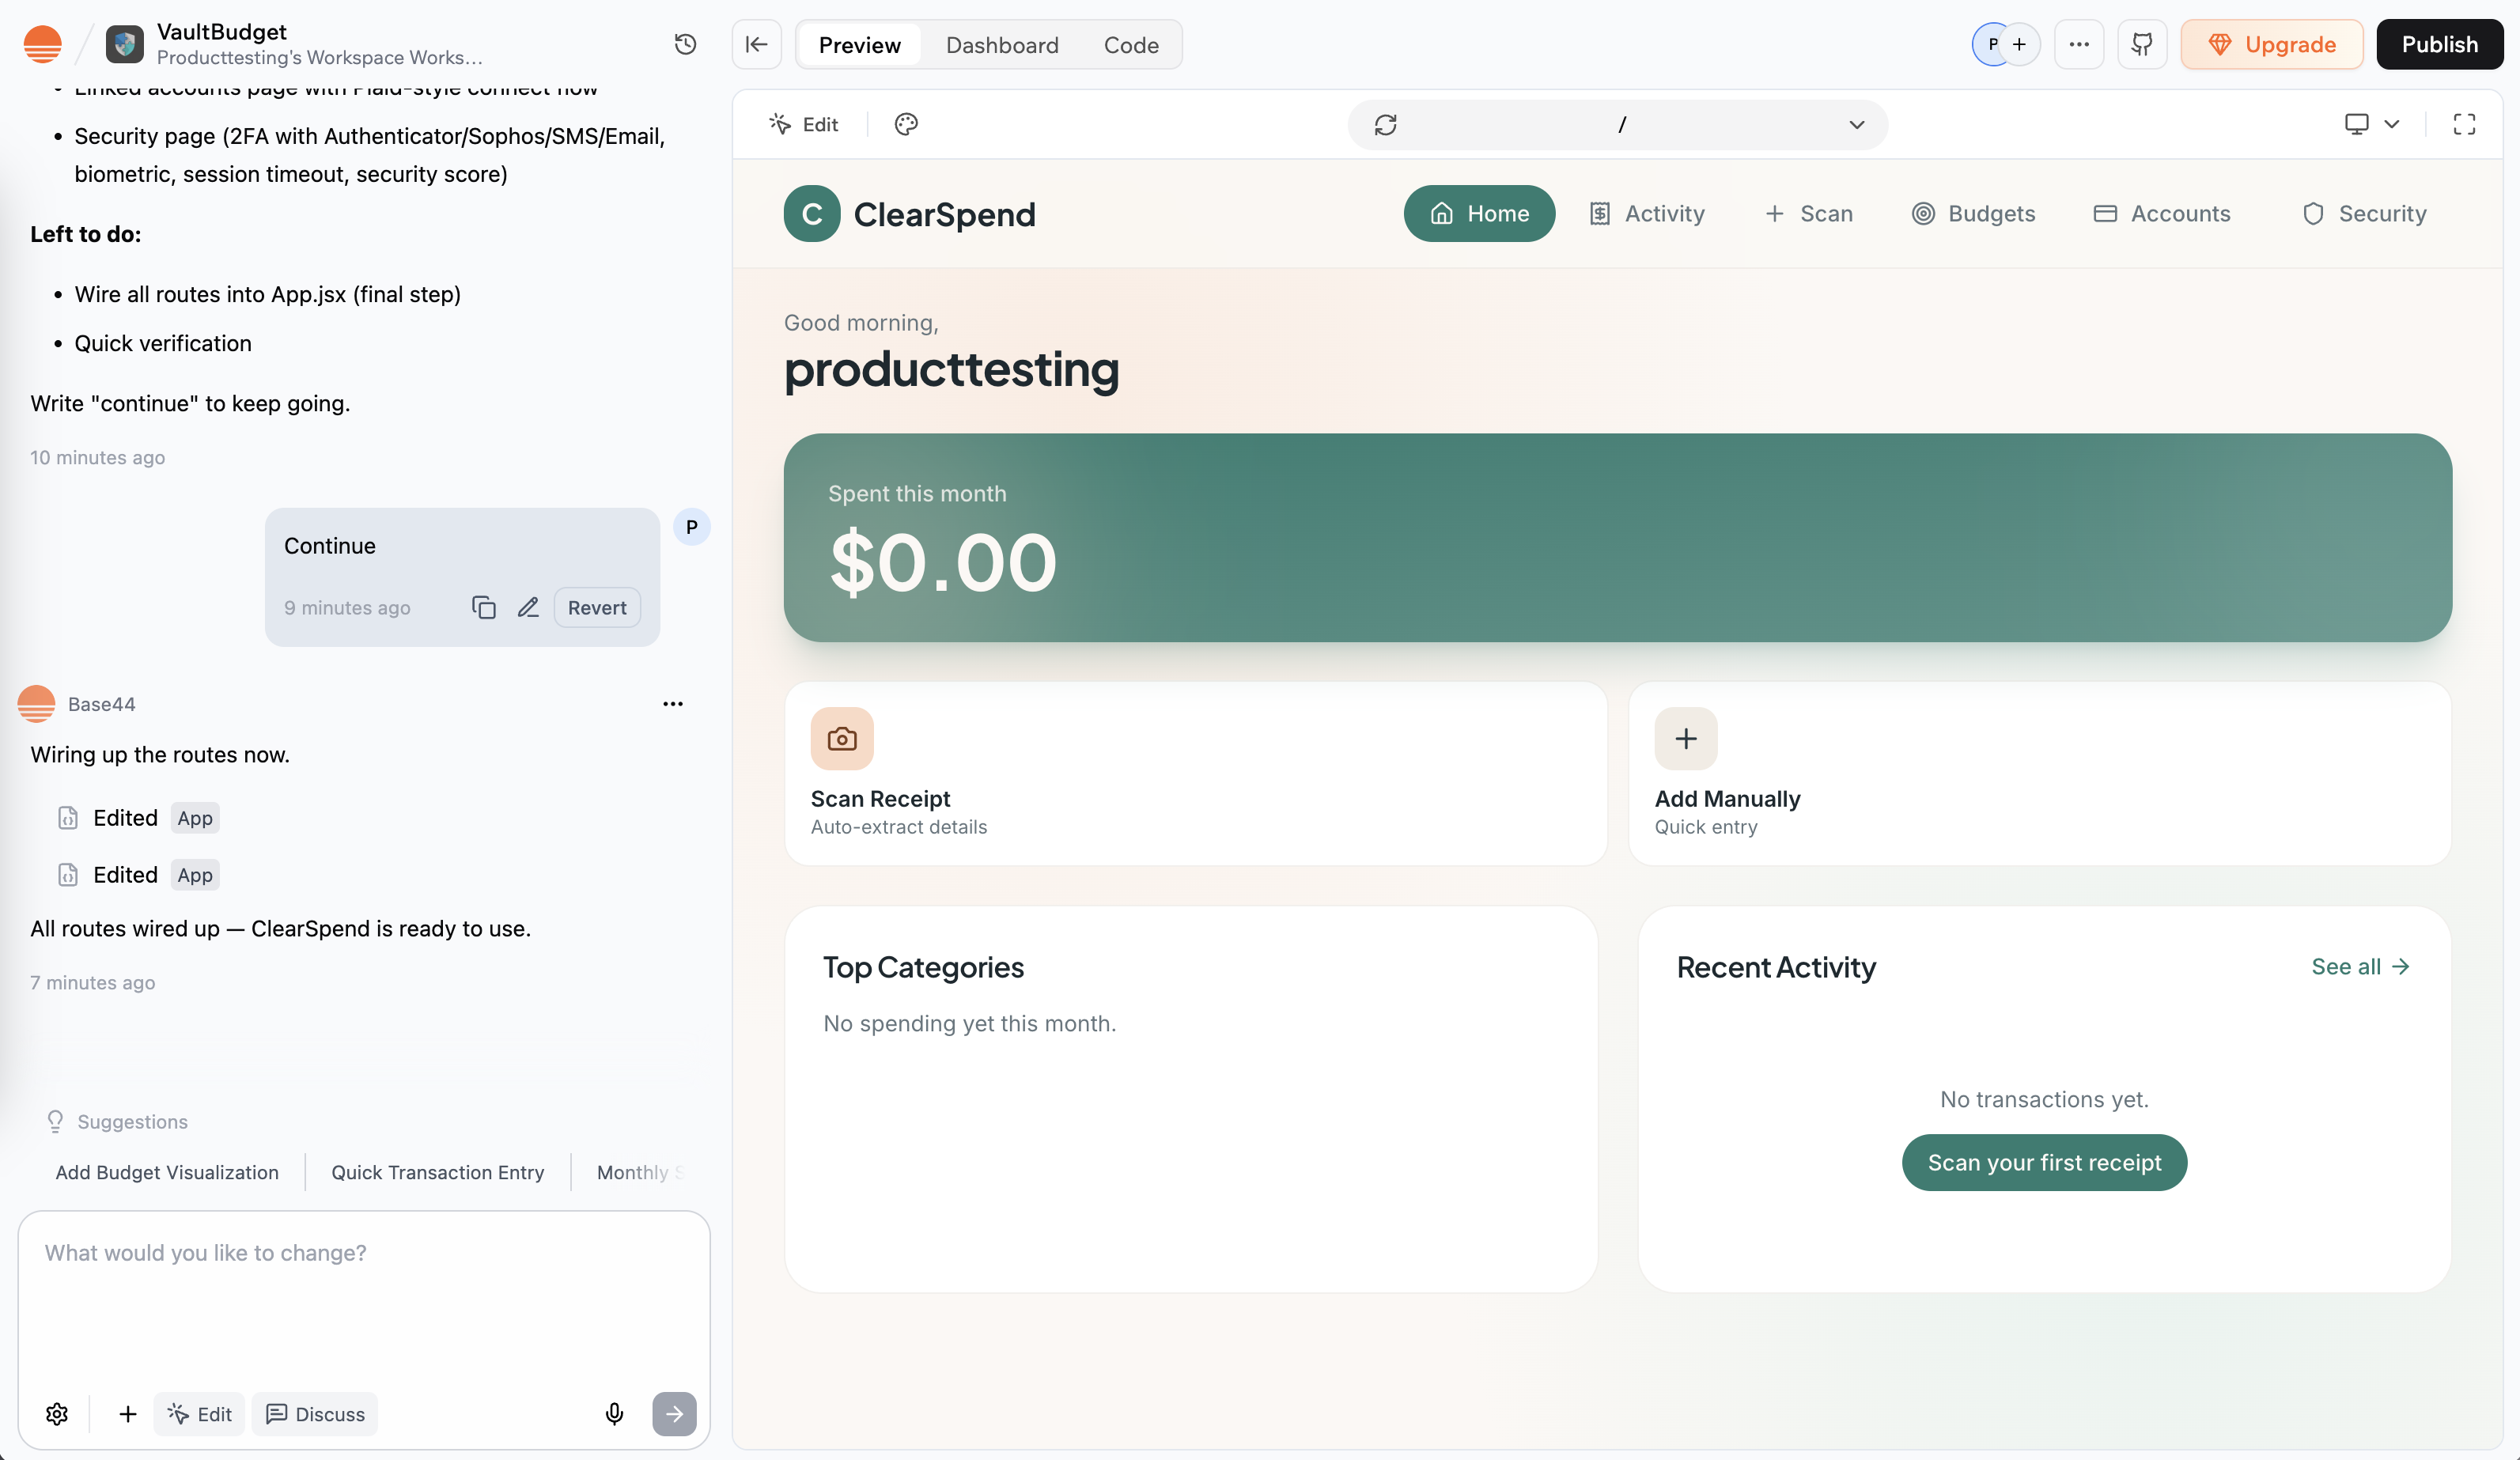Open the version history clock icon

pyautogui.click(x=685, y=44)
